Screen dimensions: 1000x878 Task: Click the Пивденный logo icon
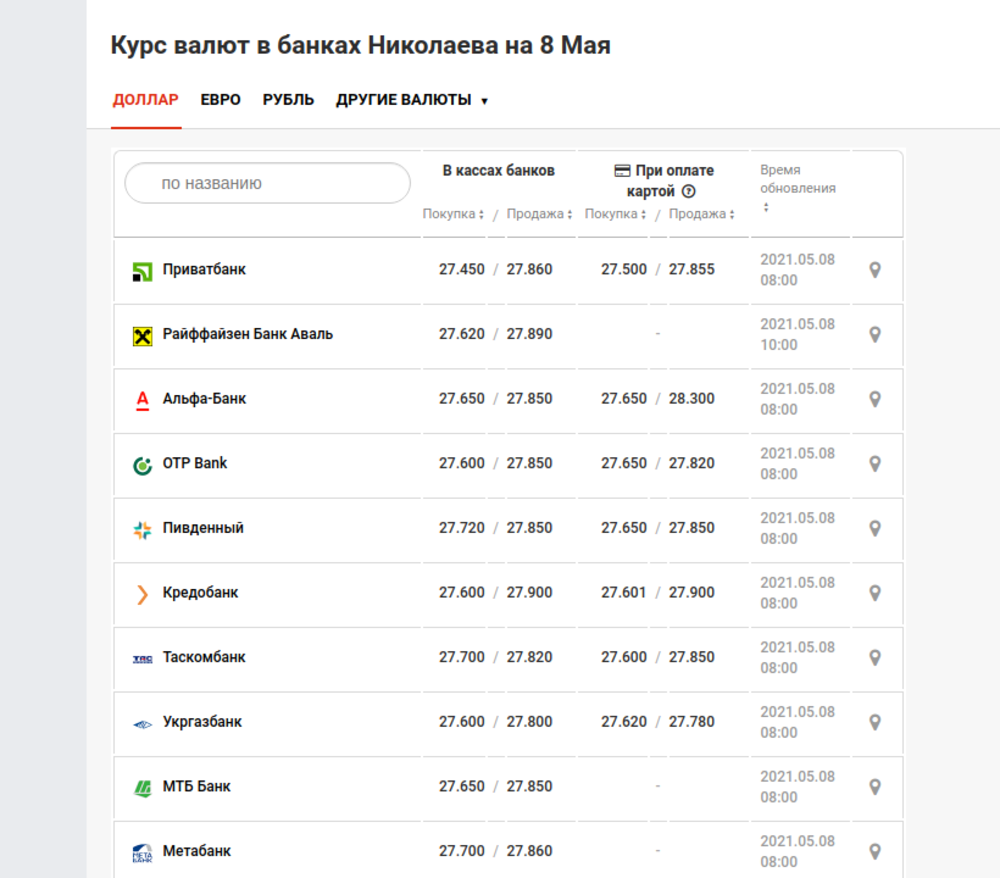point(142,530)
